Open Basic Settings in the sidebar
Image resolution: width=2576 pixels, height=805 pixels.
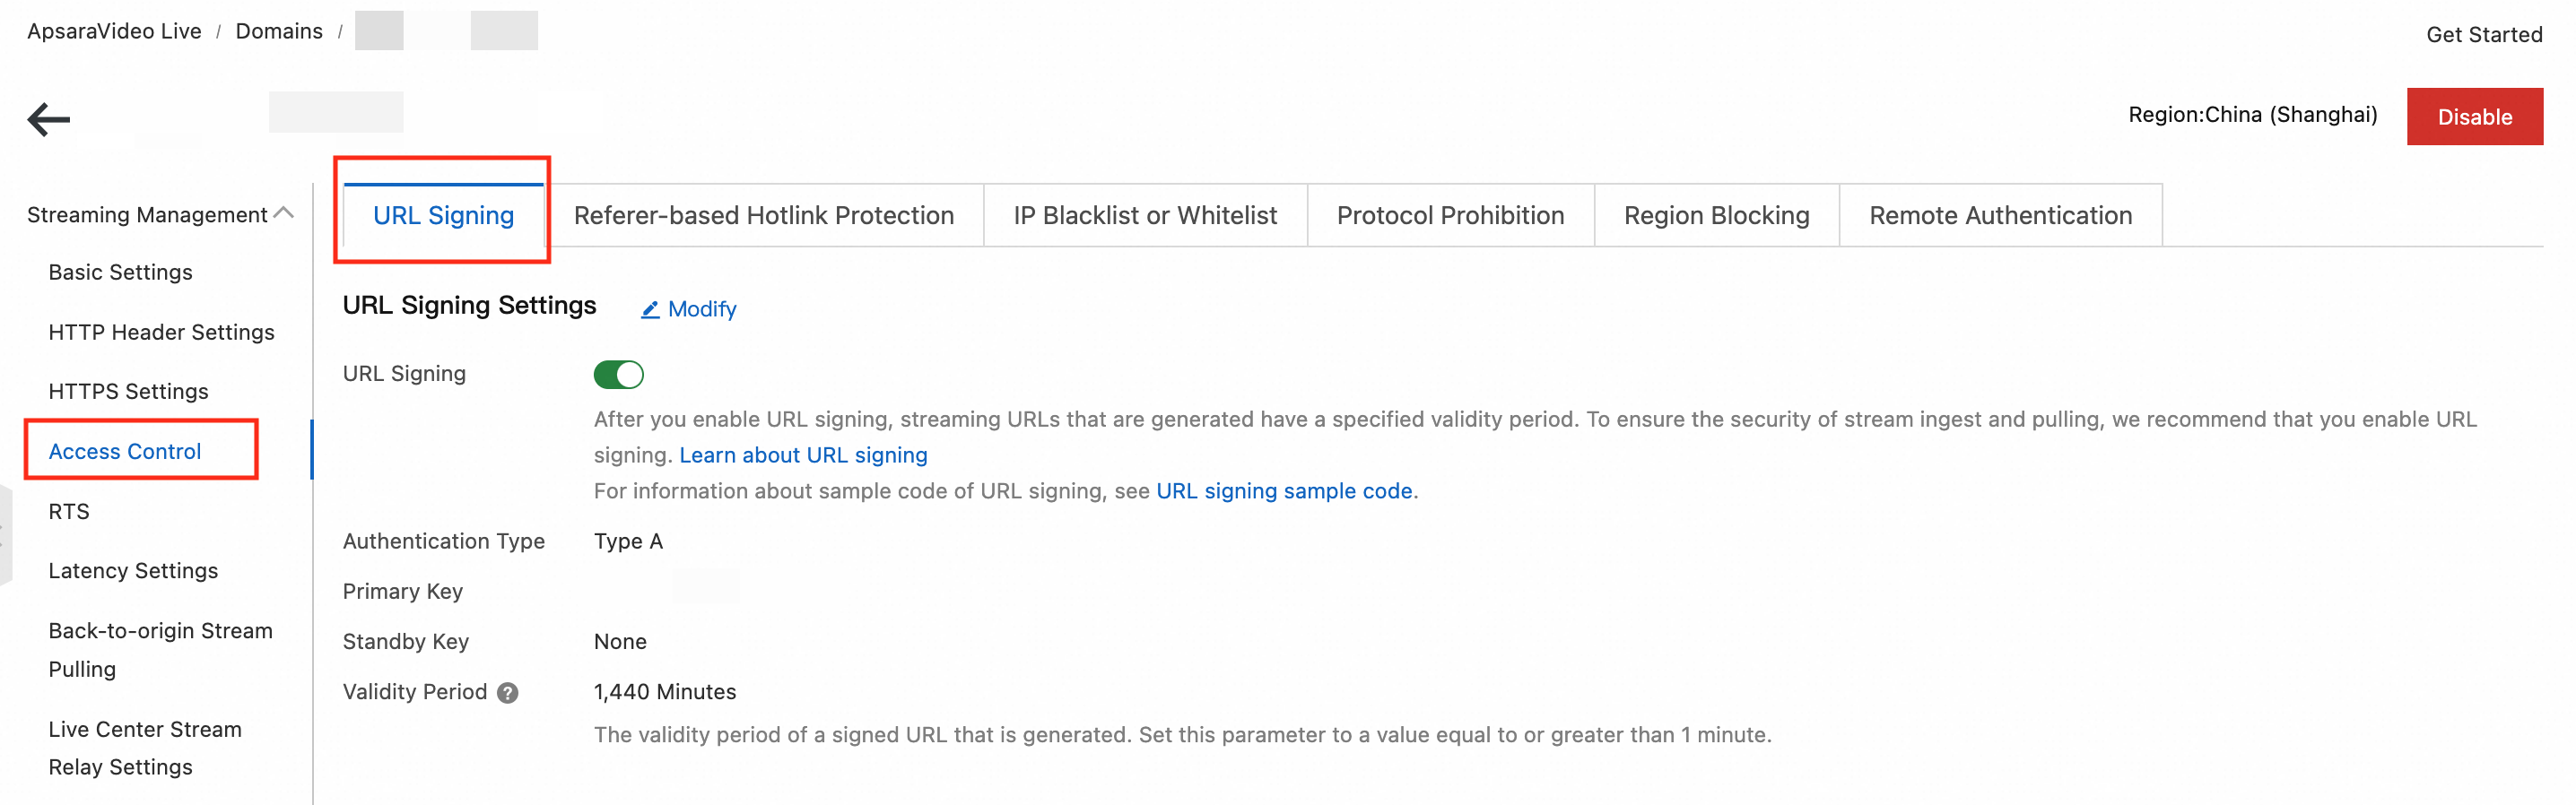(120, 273)
